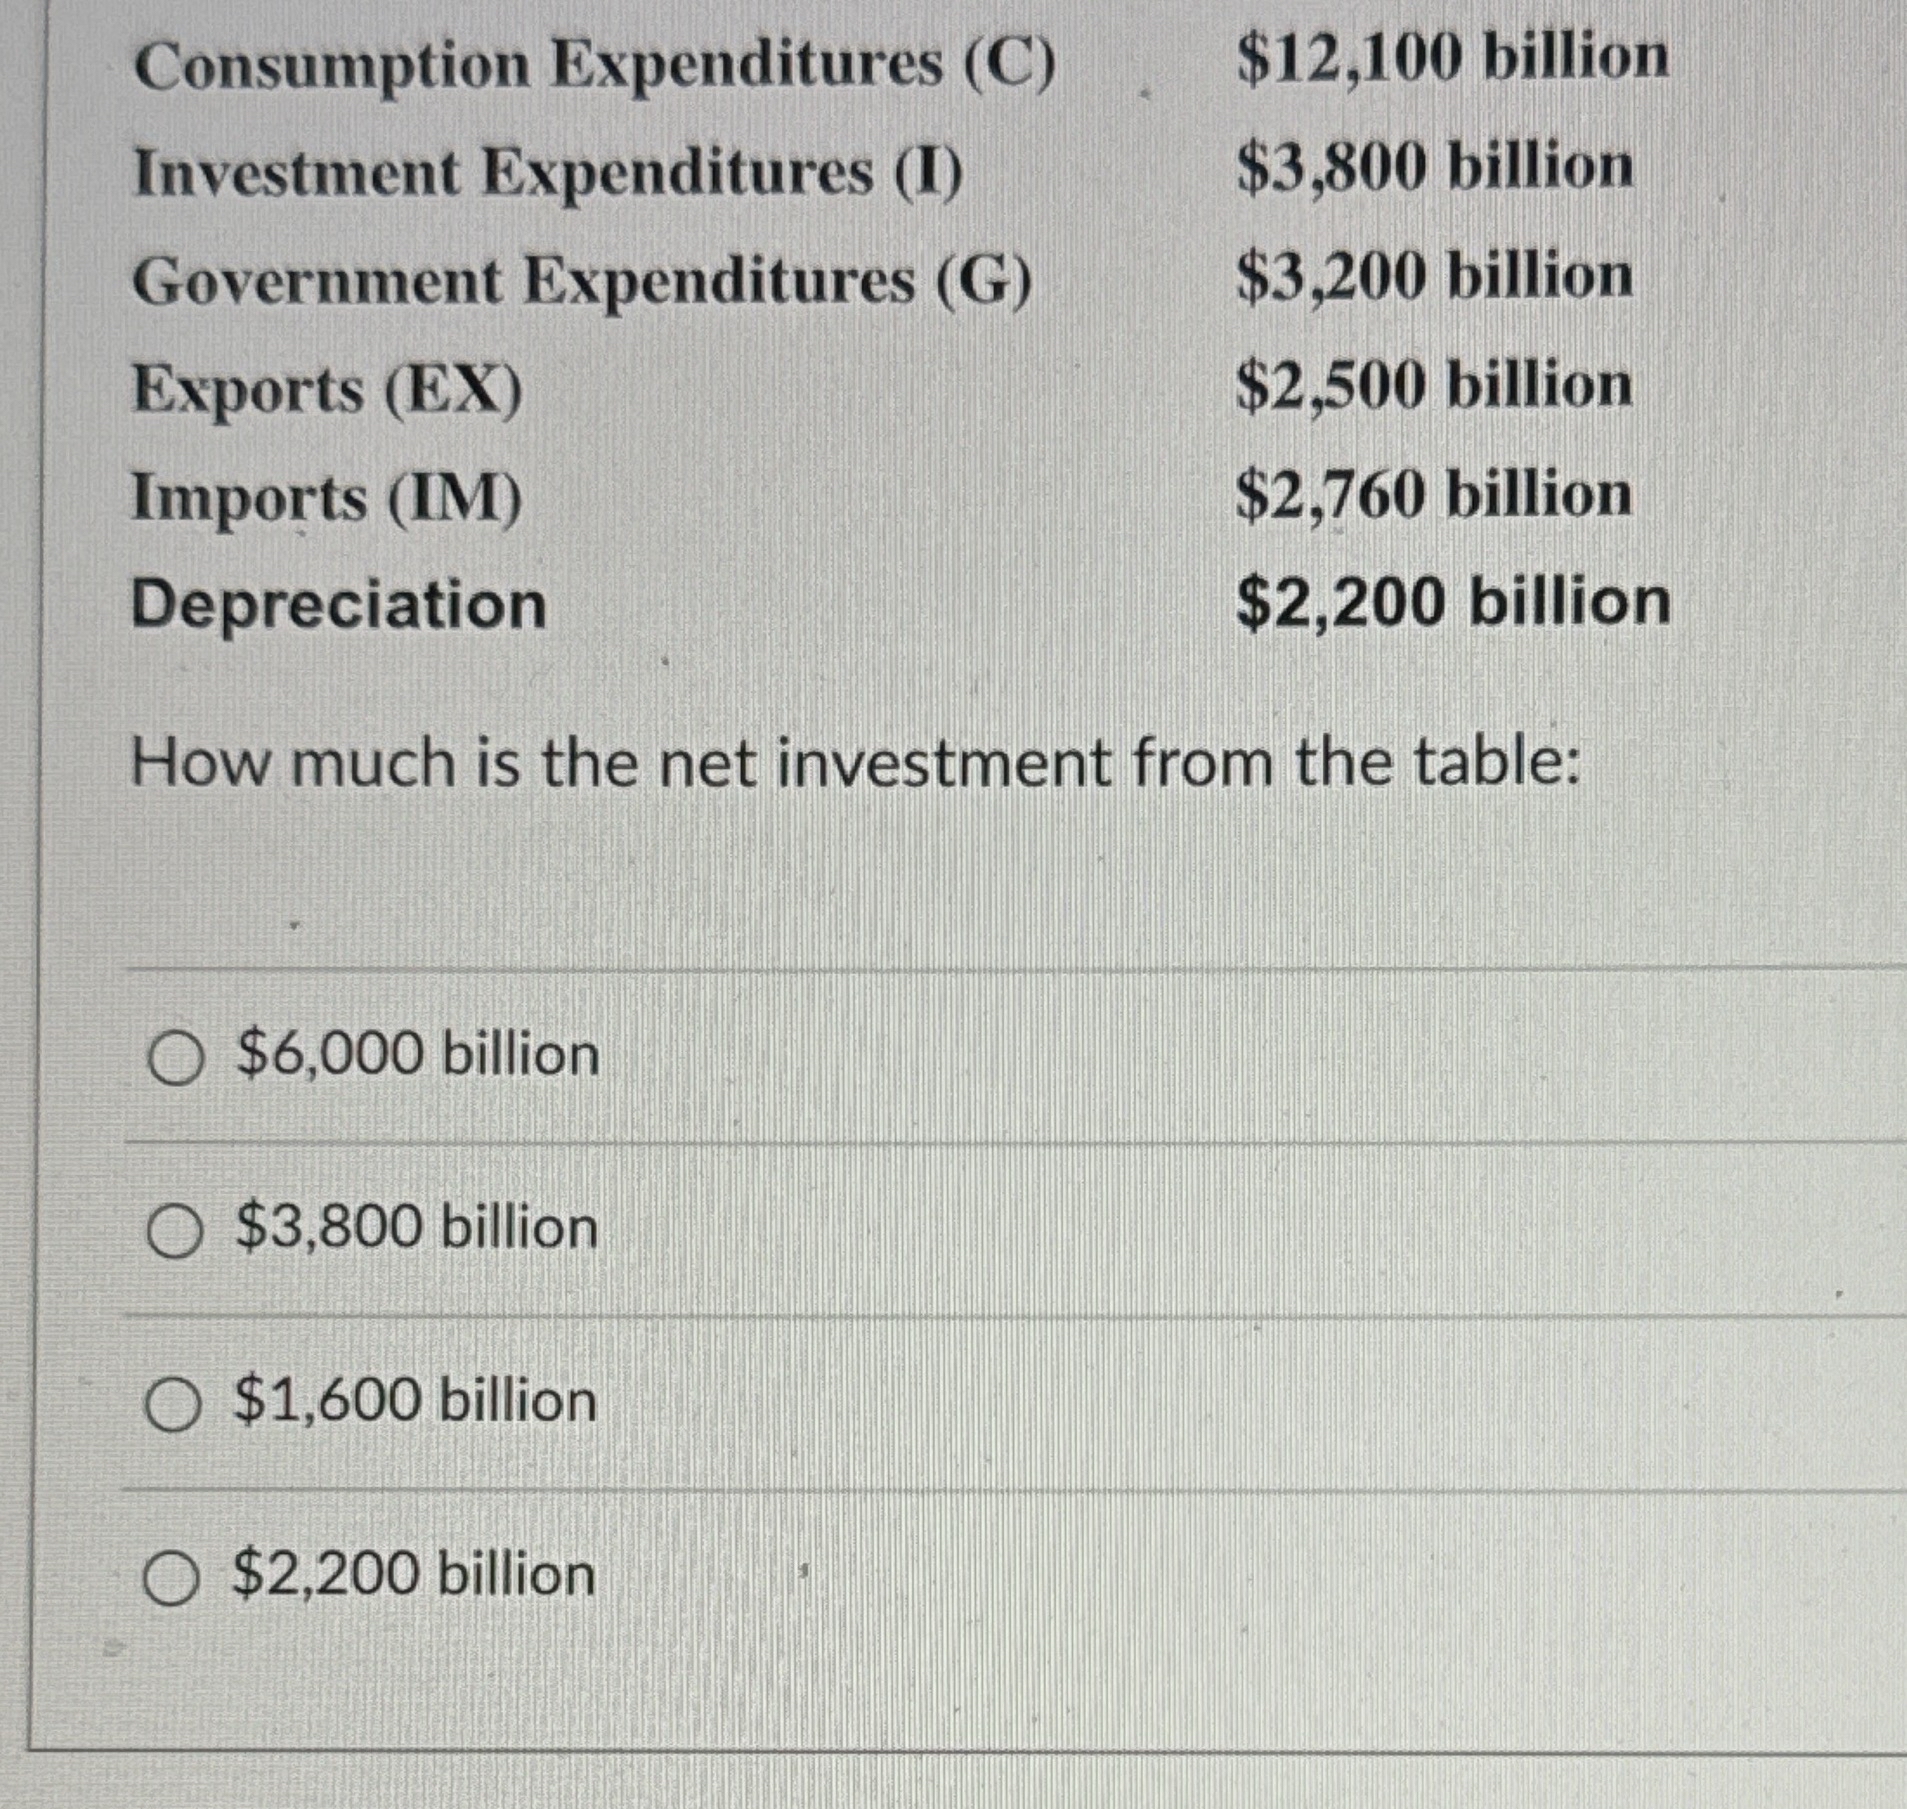The height and width of the screenshot is (1809, 1907).
Task: Click the $3,800 billion answer label
Action: click(x=416, y=1229)
